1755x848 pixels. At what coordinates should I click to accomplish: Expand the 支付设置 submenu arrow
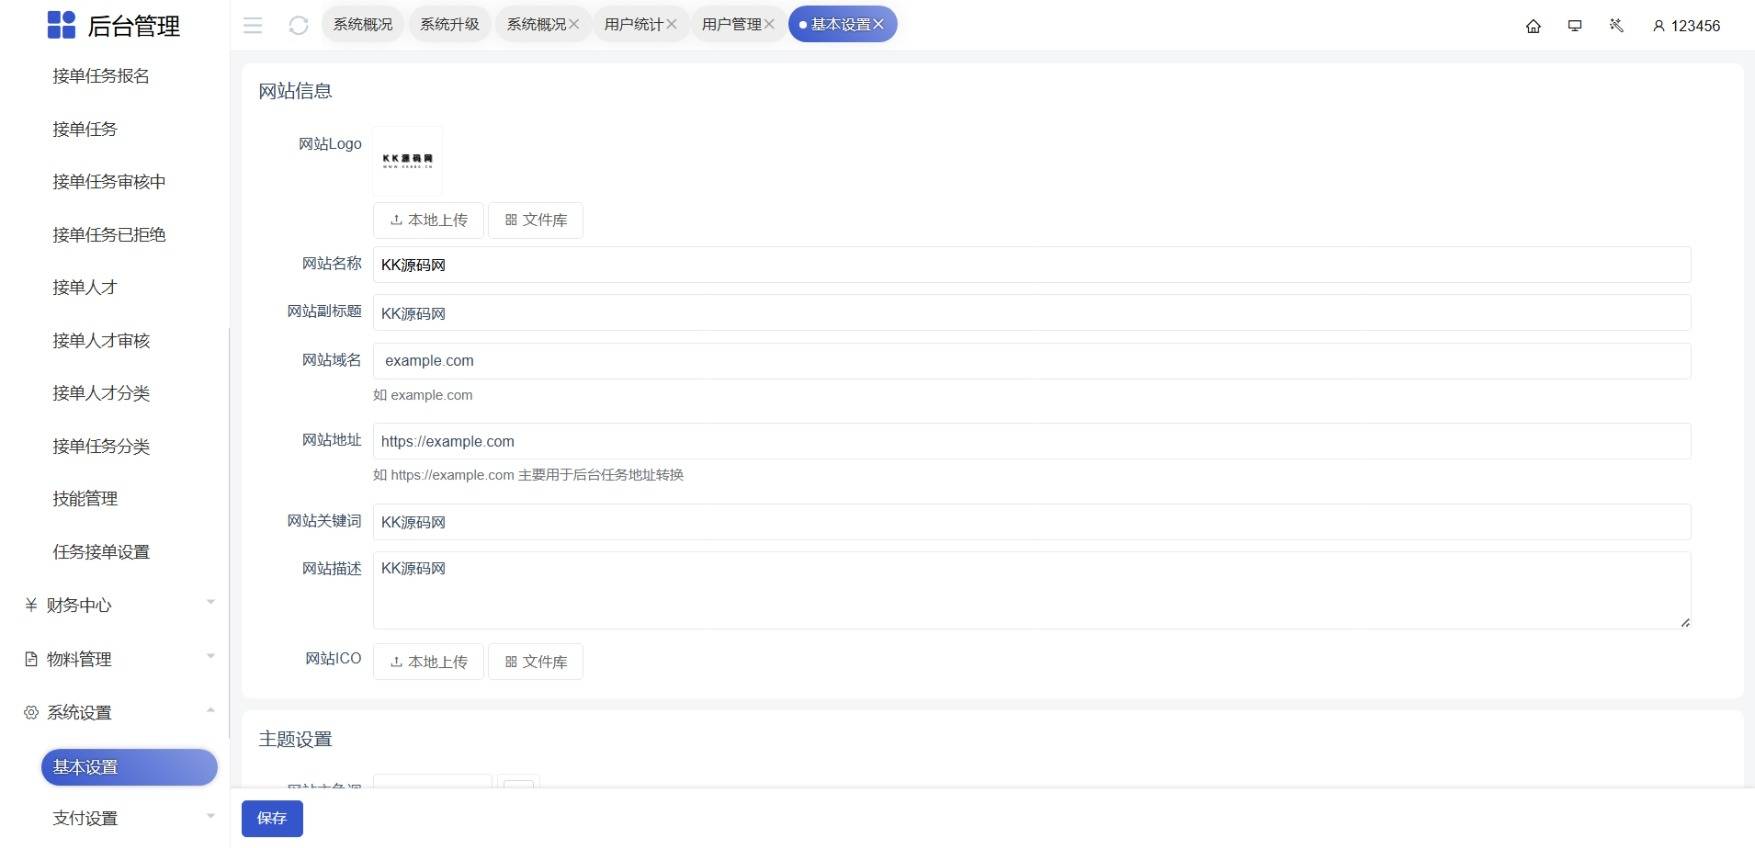pyautogui.click(x=210, y=816)
